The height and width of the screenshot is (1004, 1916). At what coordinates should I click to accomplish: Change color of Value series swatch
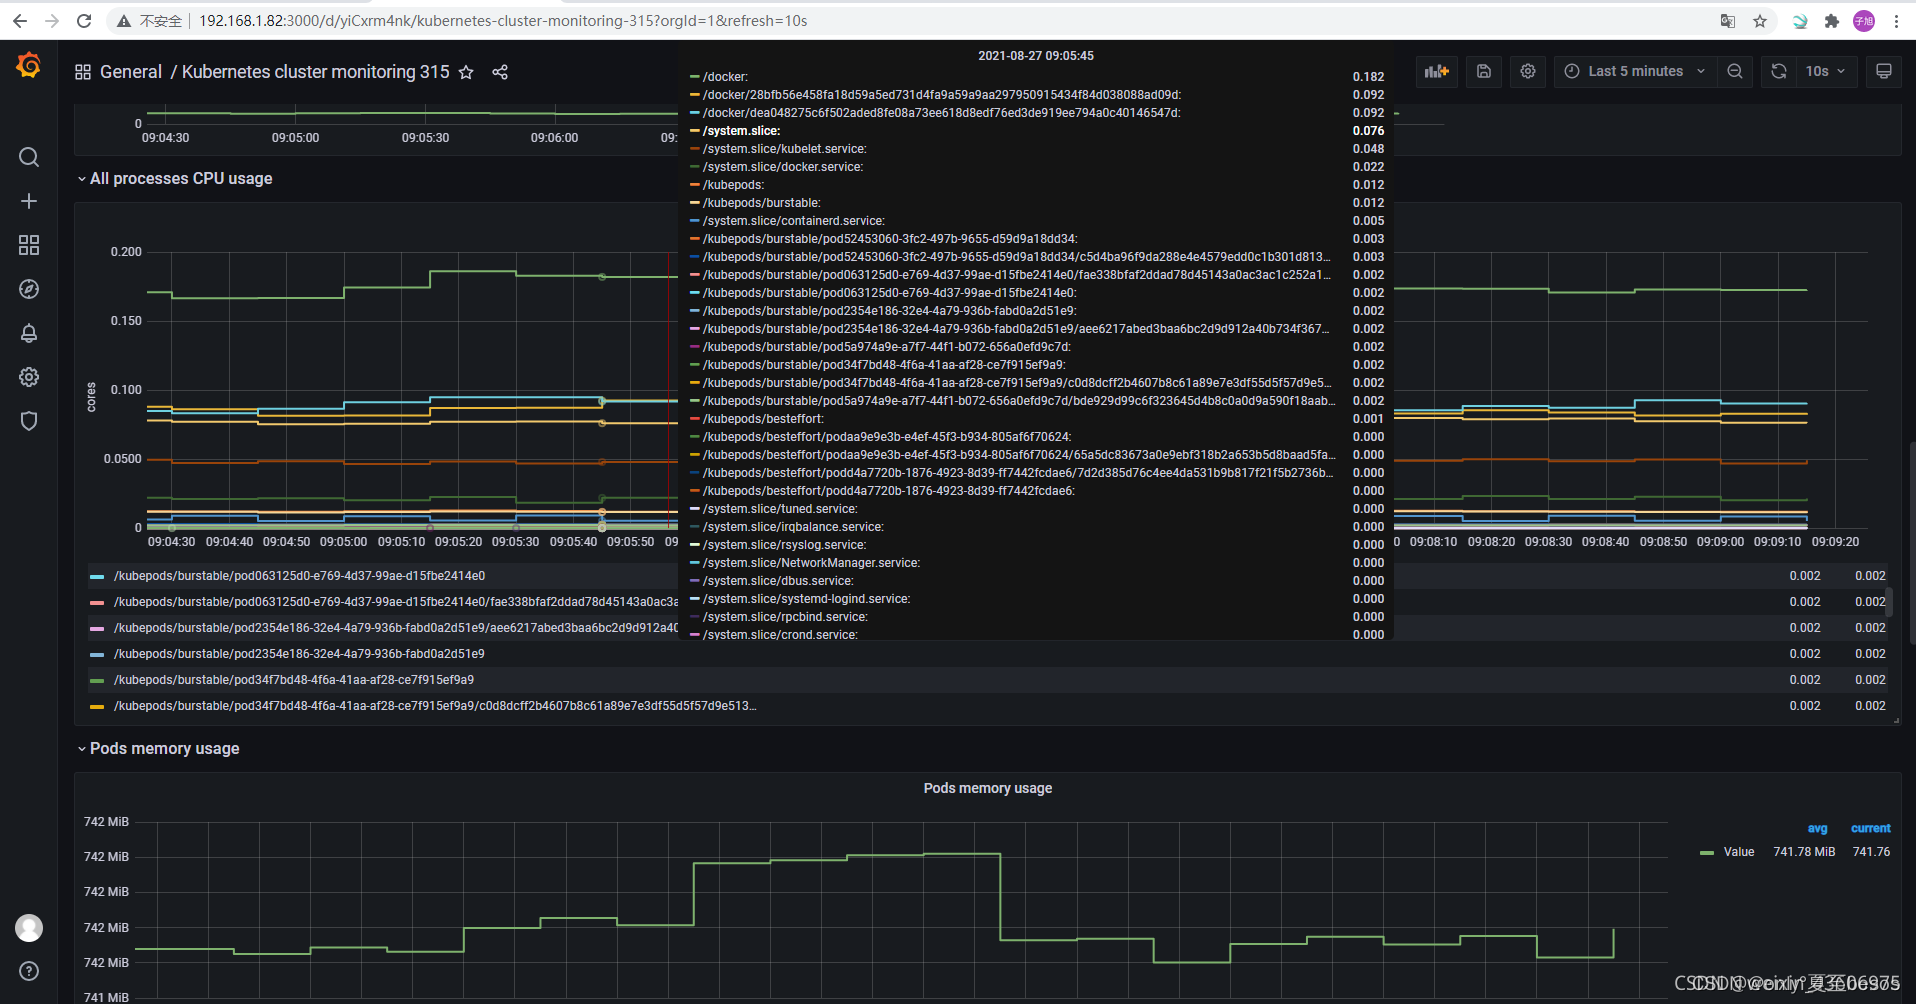click(x=1707, y=853)
